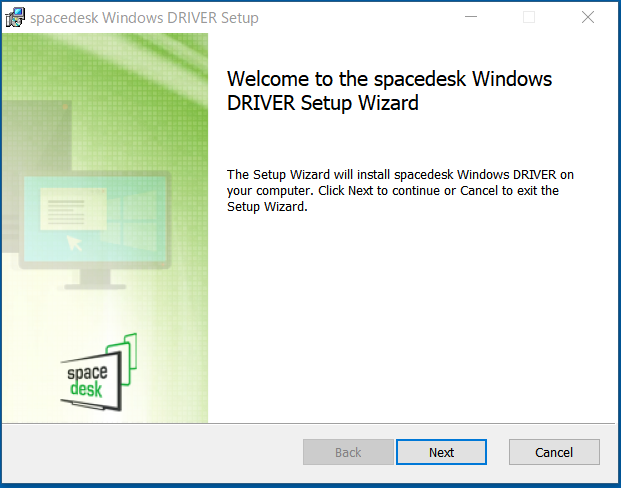The width and height of the screenshot is (621, 488).
Task: Click the monitor illustration on the green banner
Action: (x=94, y=230)
